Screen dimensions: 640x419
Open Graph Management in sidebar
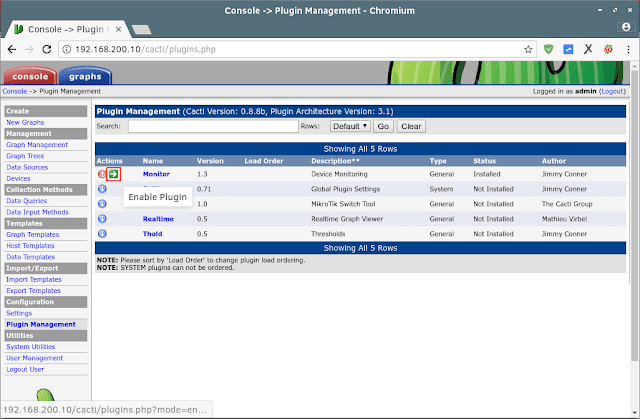click(37, 145)
